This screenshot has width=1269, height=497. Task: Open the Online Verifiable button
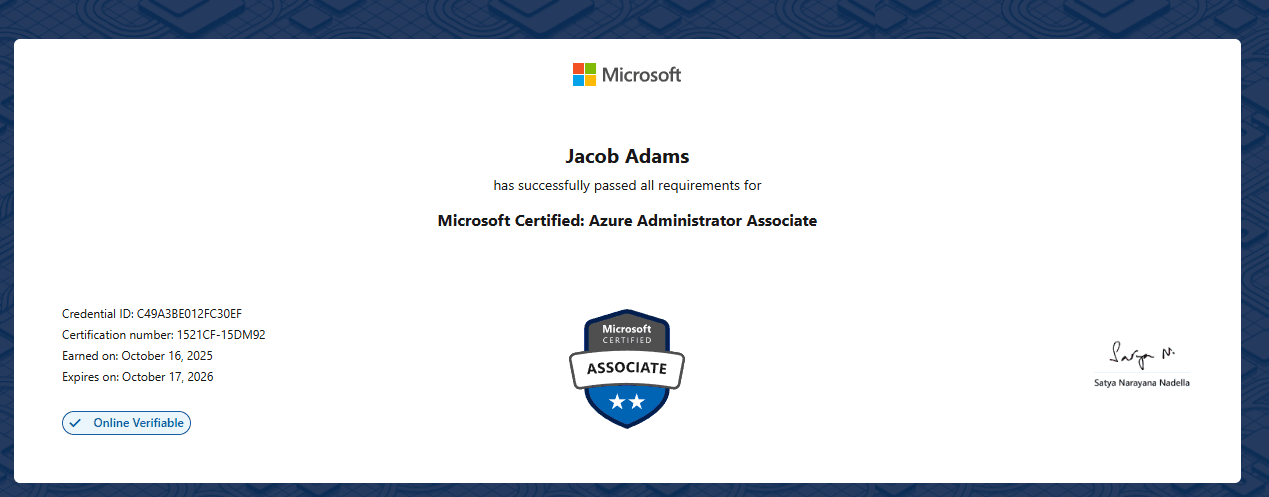126,423
